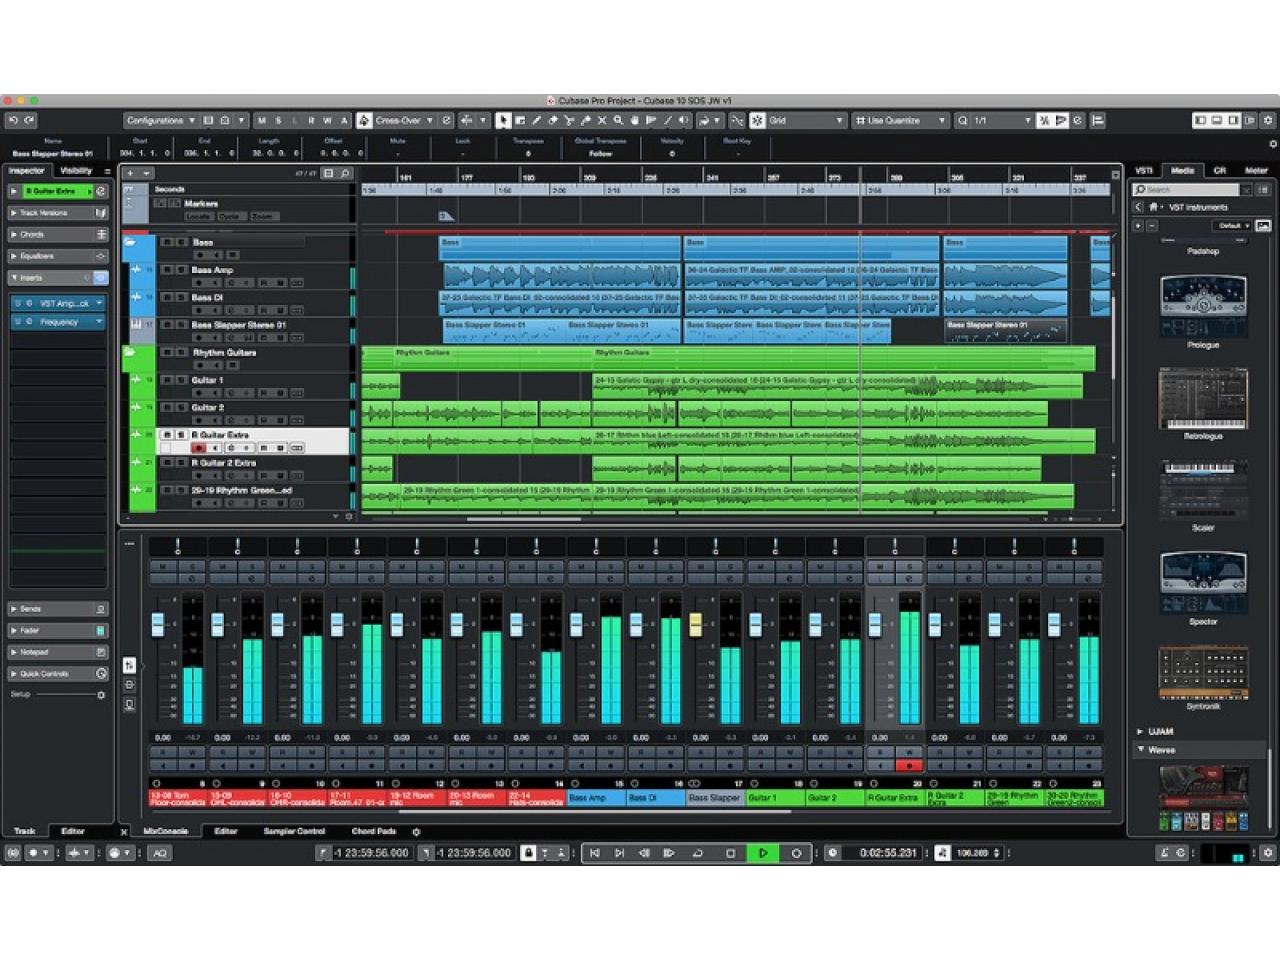The width and height of the screenshot is (1280, 960).
Task: Go back in the media browser
Action: pyautogui.click(x=1138, y=207)
